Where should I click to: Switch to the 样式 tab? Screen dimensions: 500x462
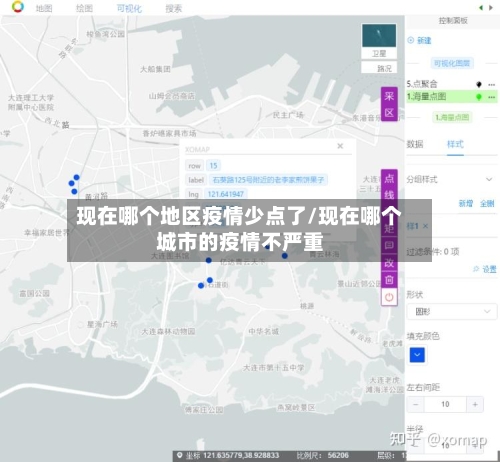pyautogui.click(x=455, y=144)
